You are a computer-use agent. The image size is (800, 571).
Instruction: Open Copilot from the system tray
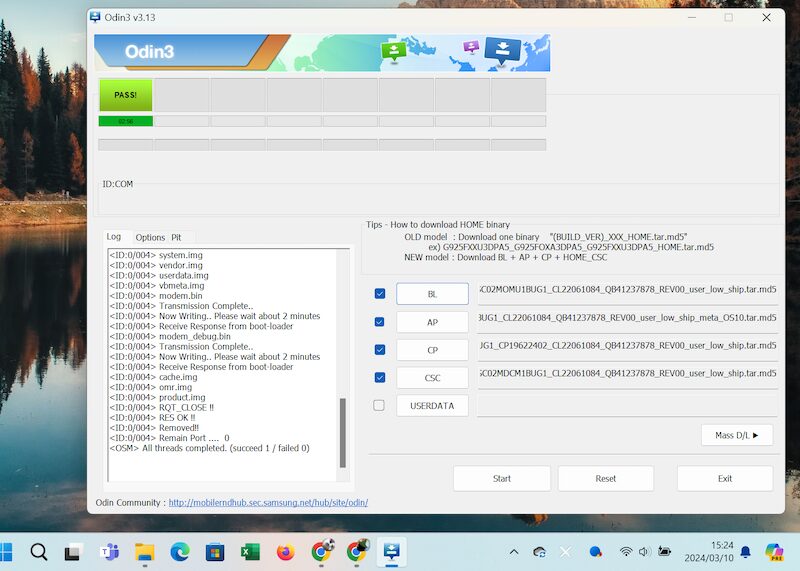tap(773, 551)
